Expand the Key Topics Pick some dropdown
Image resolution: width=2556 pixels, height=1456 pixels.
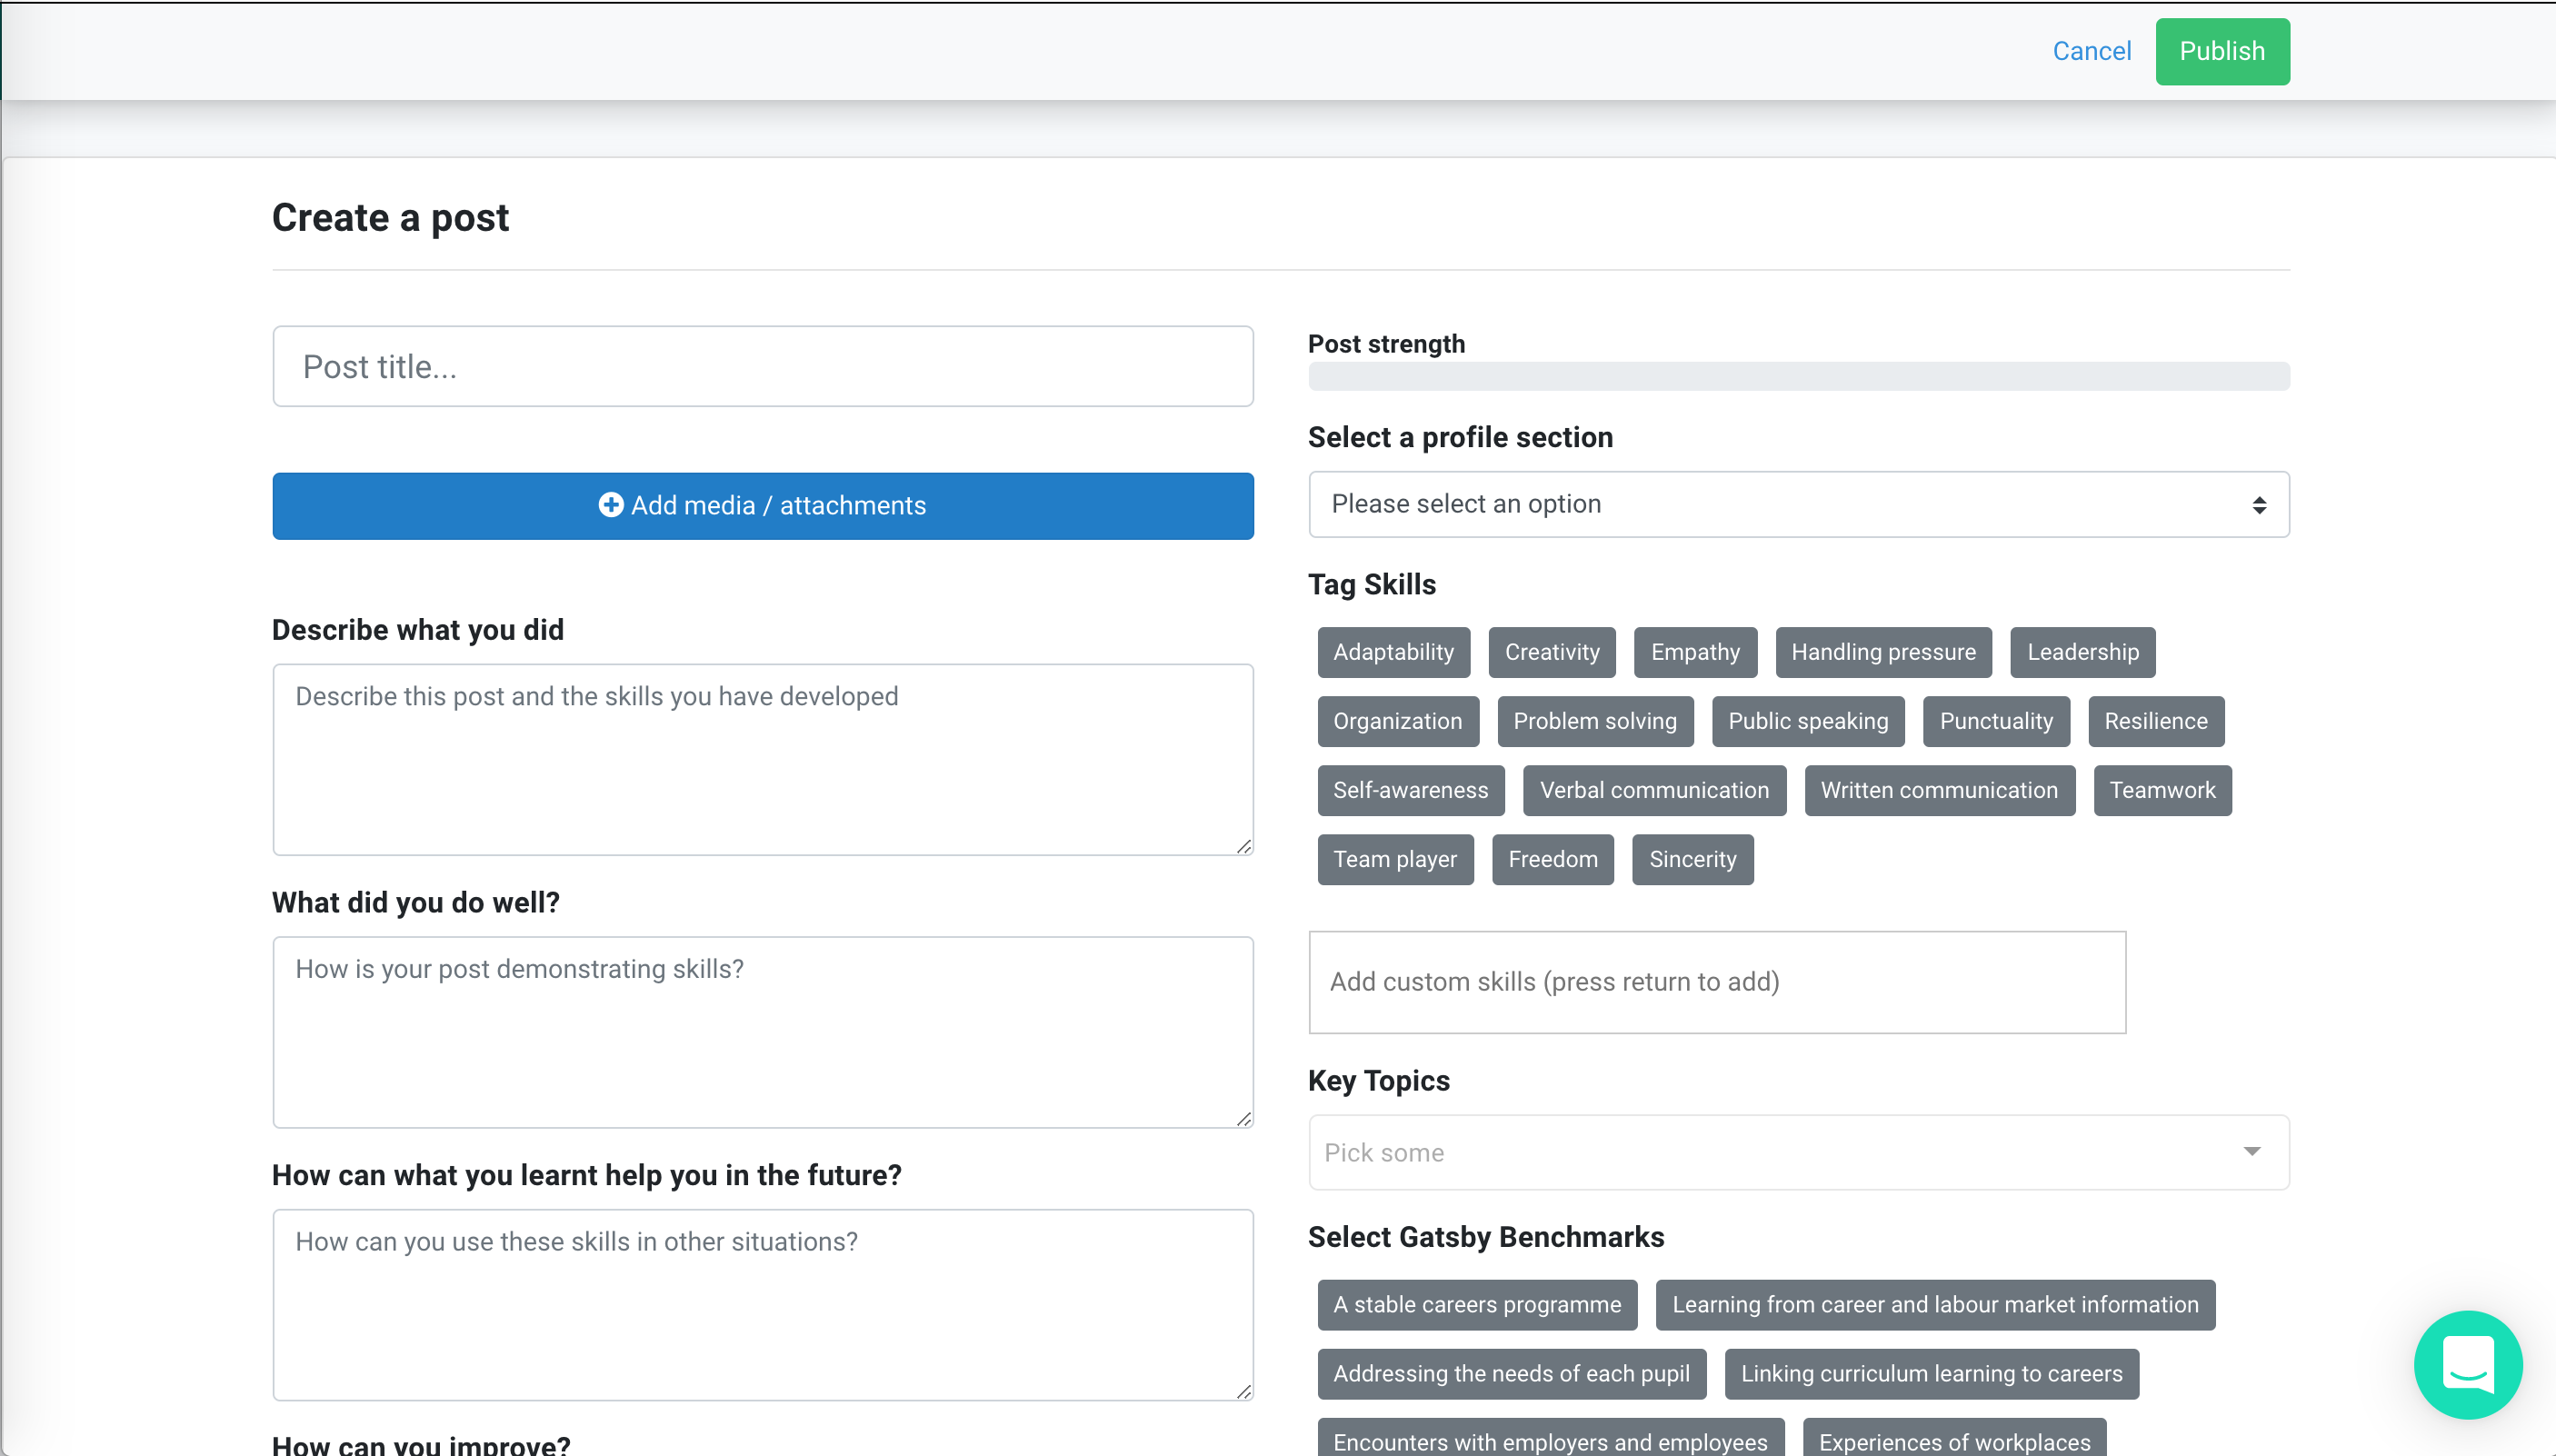pyautogui.click(x=1798, y=1152)
